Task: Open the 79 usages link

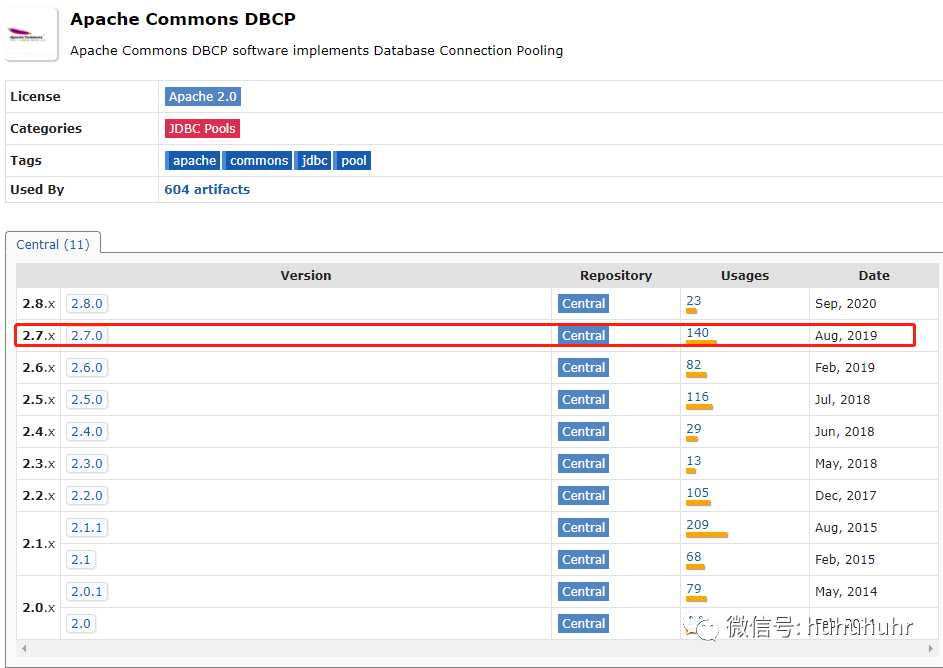Action: (x=693, y=589)
